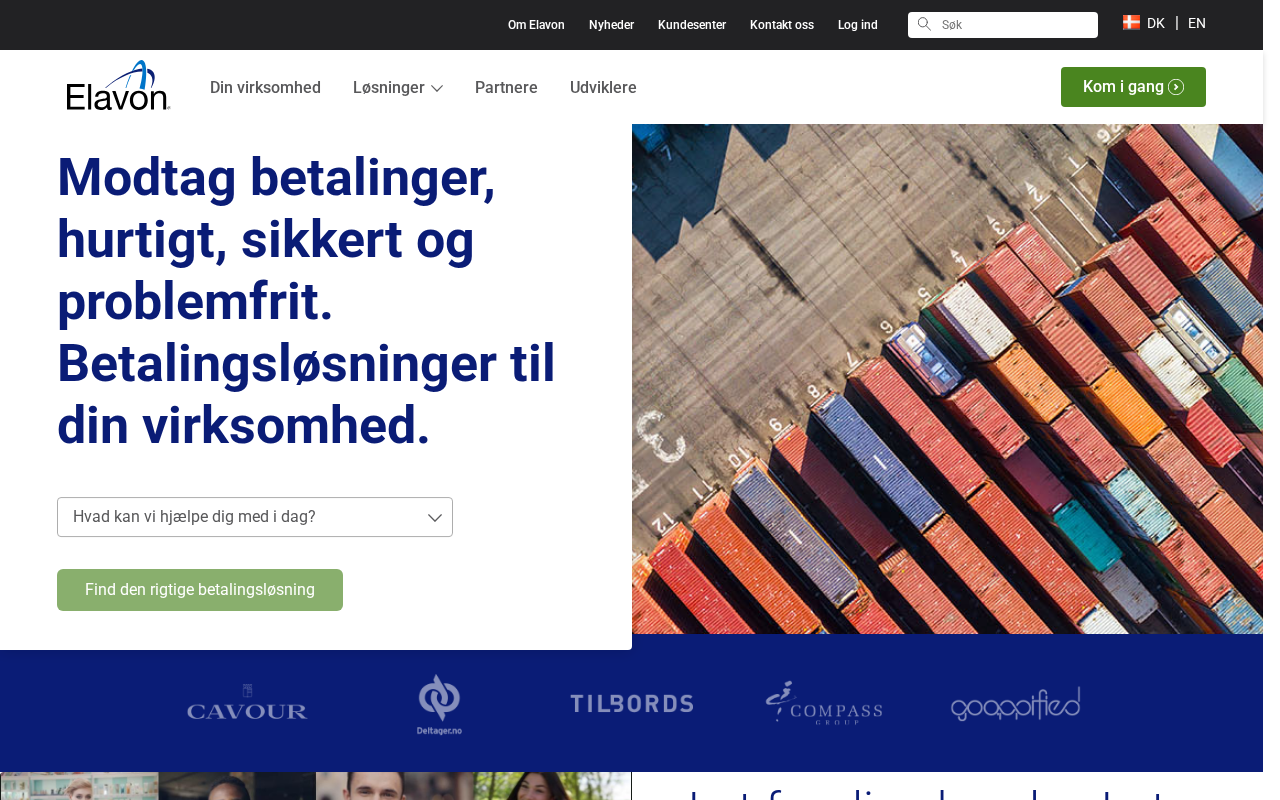Click the Elavon logo
1280x800 pixels.
coord(118,86)
